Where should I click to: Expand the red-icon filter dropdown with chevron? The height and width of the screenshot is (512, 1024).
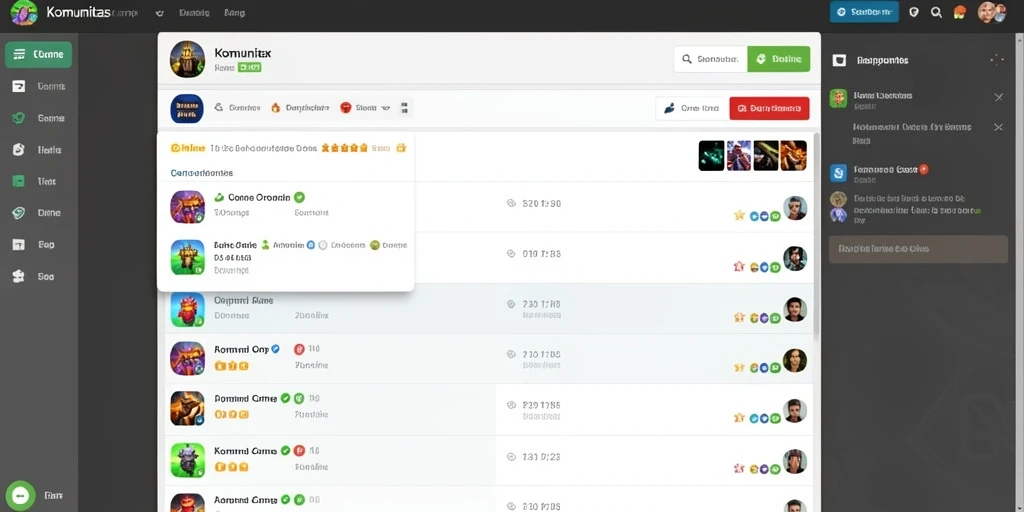pyautogui.click(x=365, y=108)
